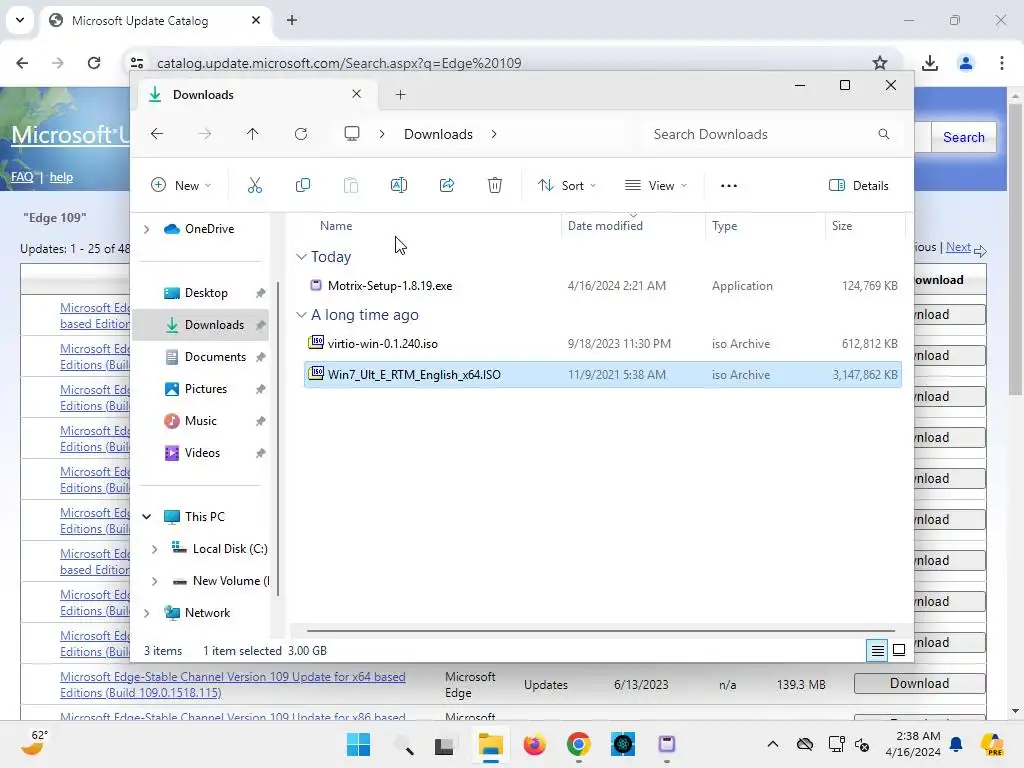Screen dimensions: 1024x768
Task: Launch Firefox from the taskbar
Action: click(x=535, y=744)
